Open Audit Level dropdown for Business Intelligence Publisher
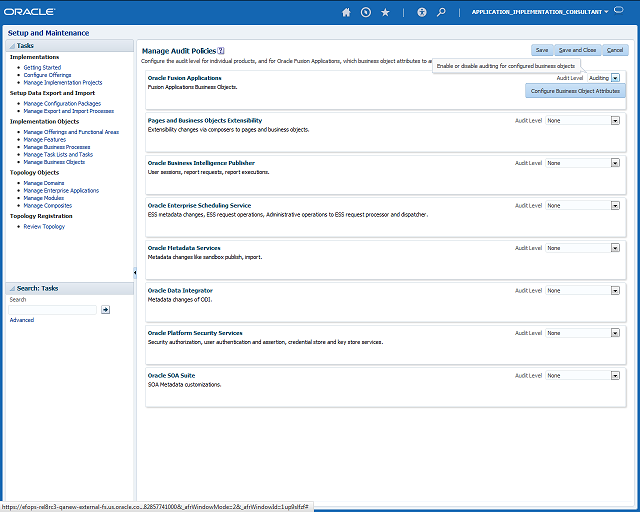This screenshot has width=640, height=512. click(x=616, y=163)
